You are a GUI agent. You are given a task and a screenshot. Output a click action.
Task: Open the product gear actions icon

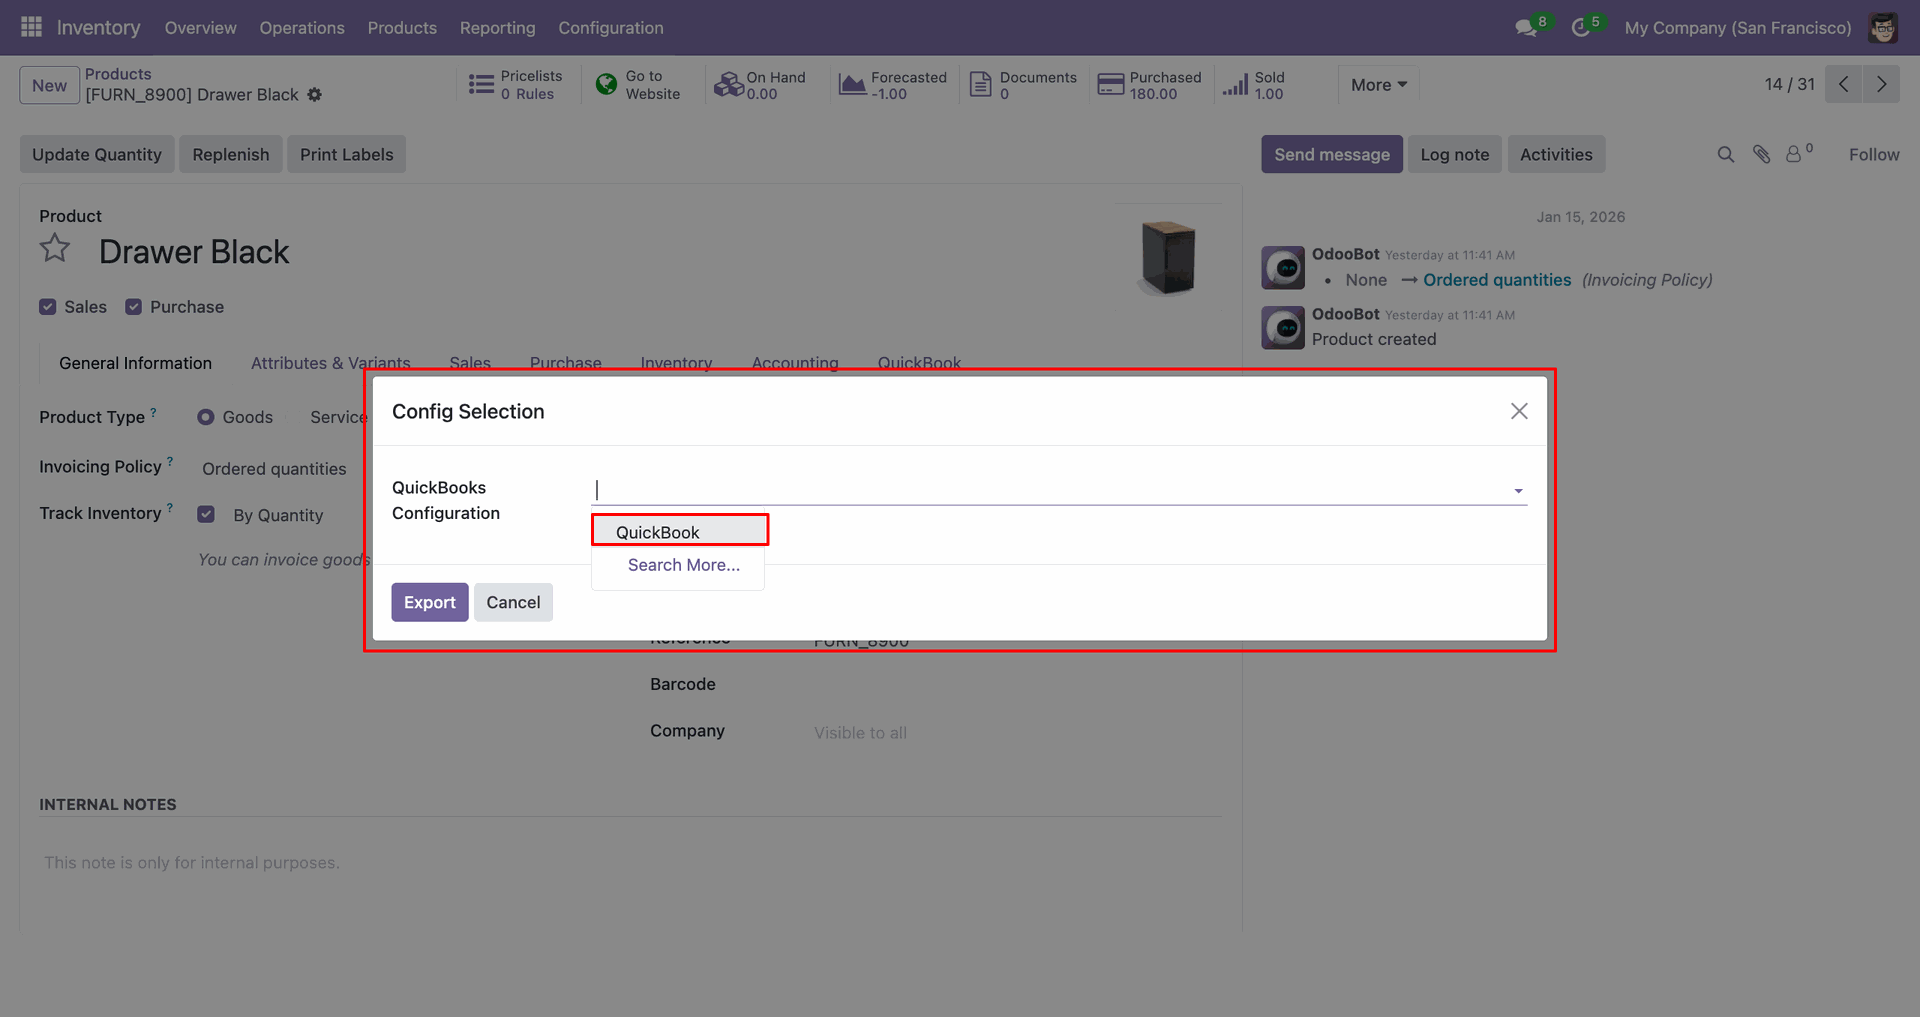315,94
